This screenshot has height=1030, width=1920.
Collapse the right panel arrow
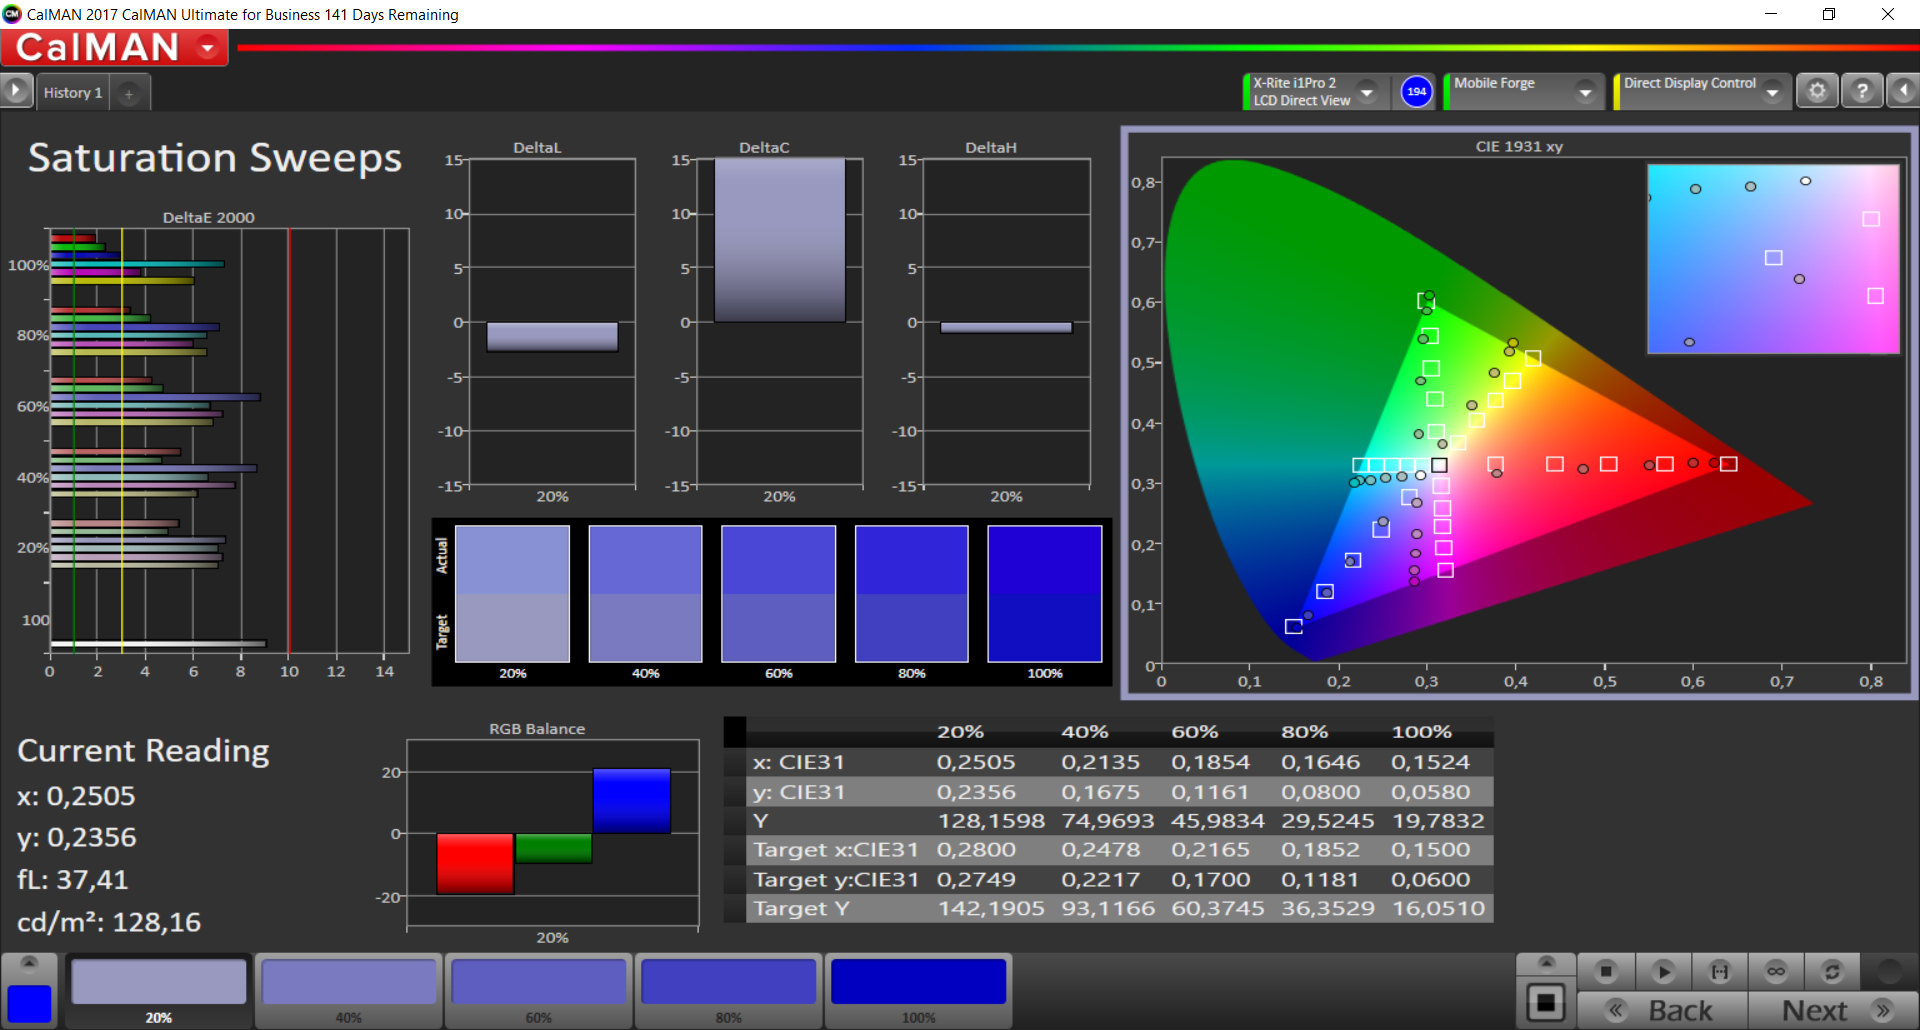click(x=1903, y=91)
